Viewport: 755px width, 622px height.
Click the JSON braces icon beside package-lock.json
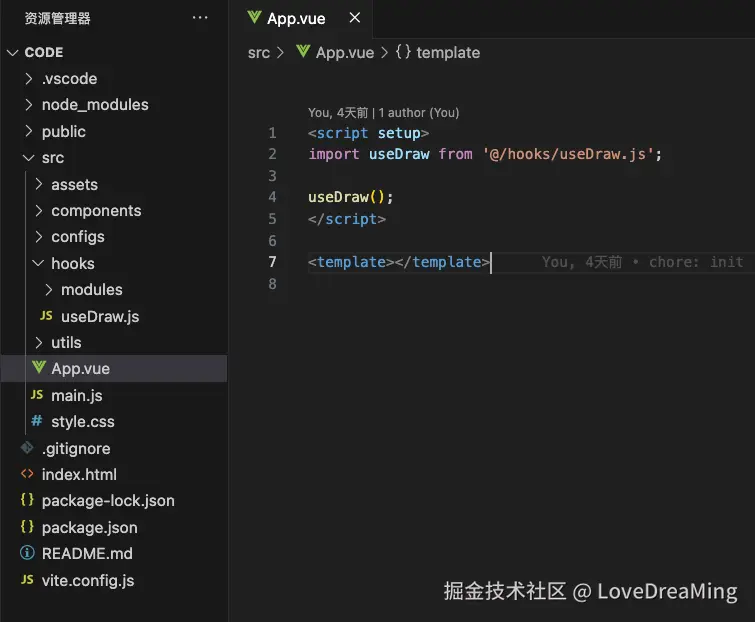coord(27,500)
